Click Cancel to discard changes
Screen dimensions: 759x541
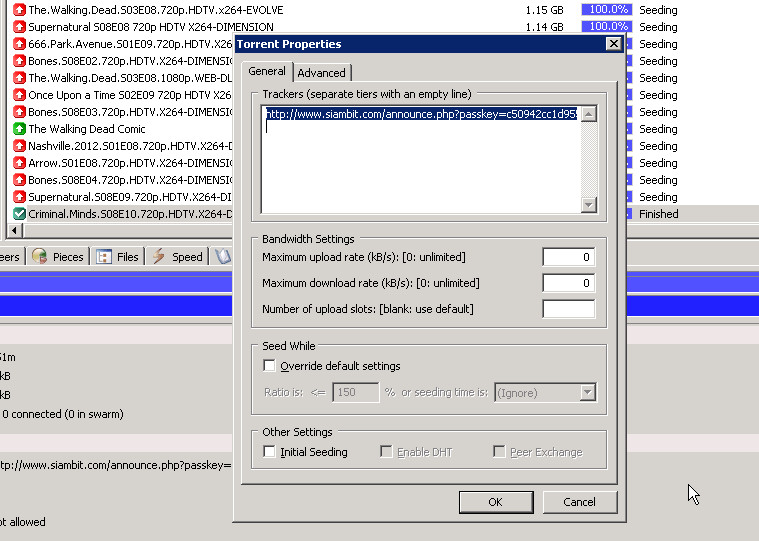coord(579,502)
